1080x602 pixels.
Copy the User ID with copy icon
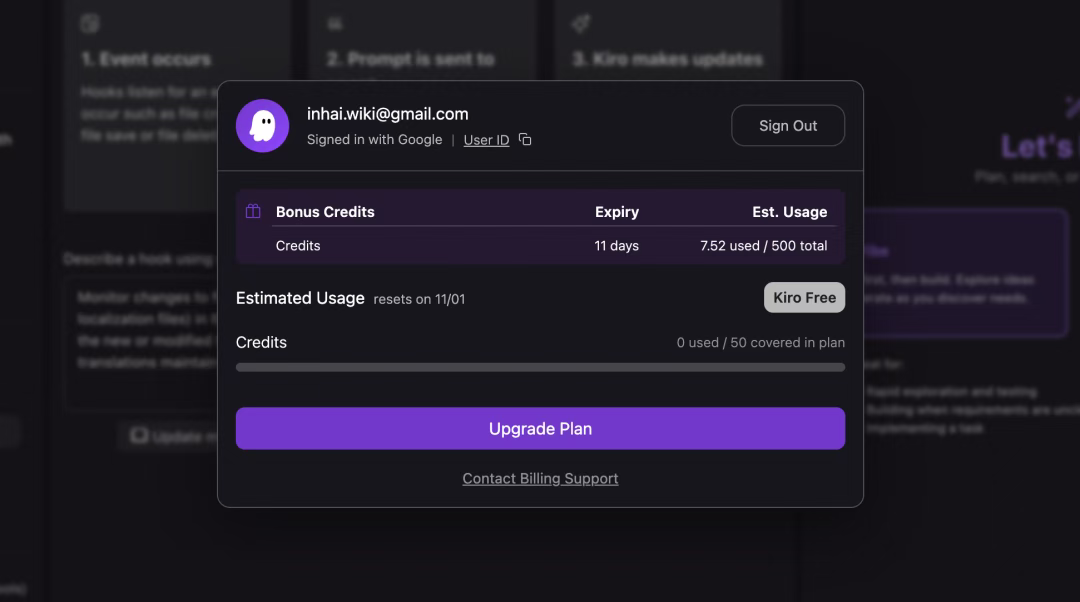(x=525, y=140)
